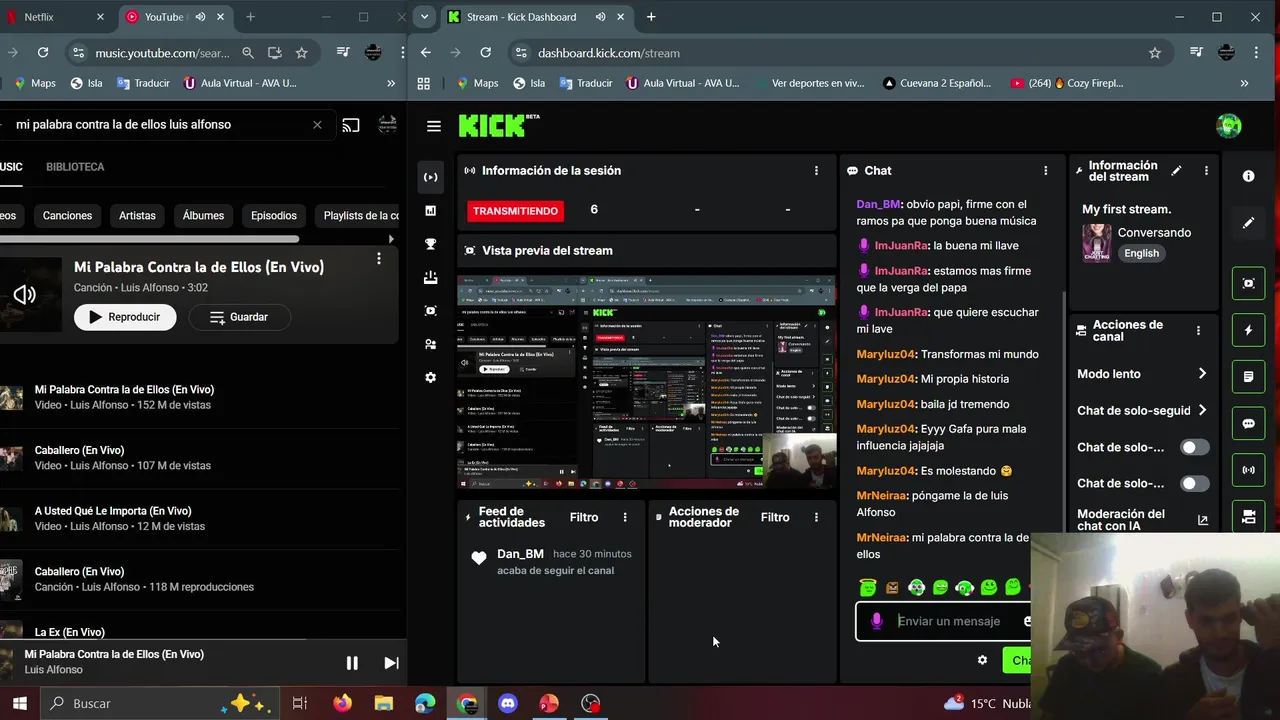The width and height of the screenshot is (1280, 720).
Task: Click the TRANSMITIENDO status badge
Action: click(516, 211)
